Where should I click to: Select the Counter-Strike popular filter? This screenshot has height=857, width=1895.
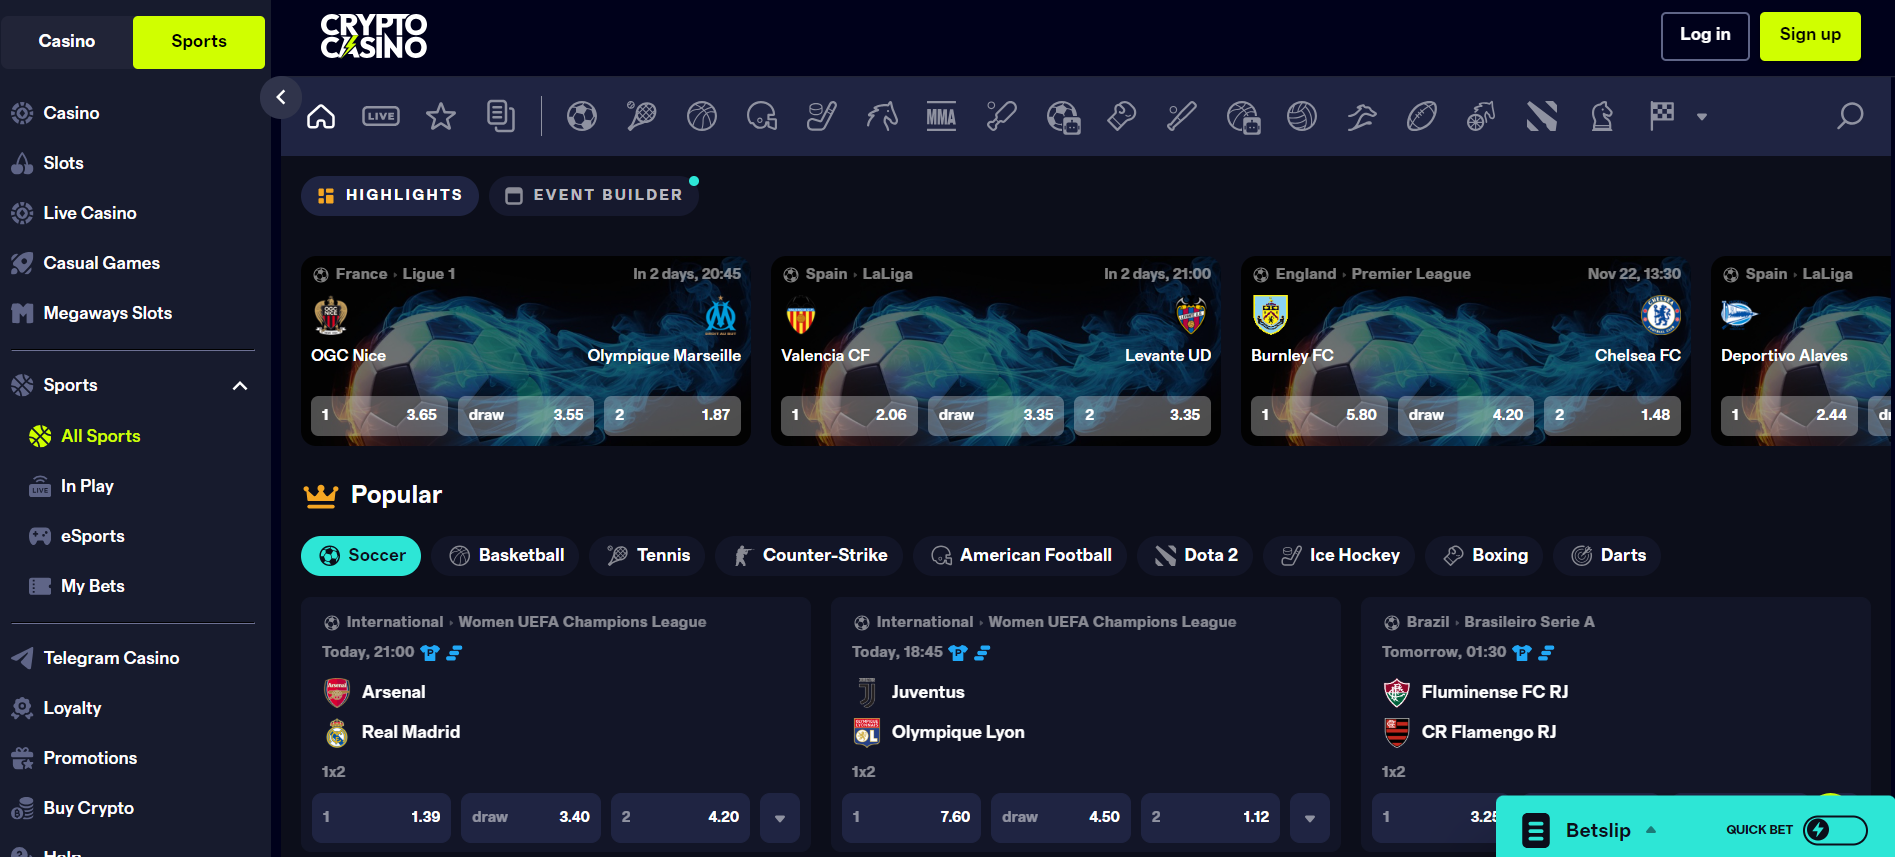(x=810, y=555)
